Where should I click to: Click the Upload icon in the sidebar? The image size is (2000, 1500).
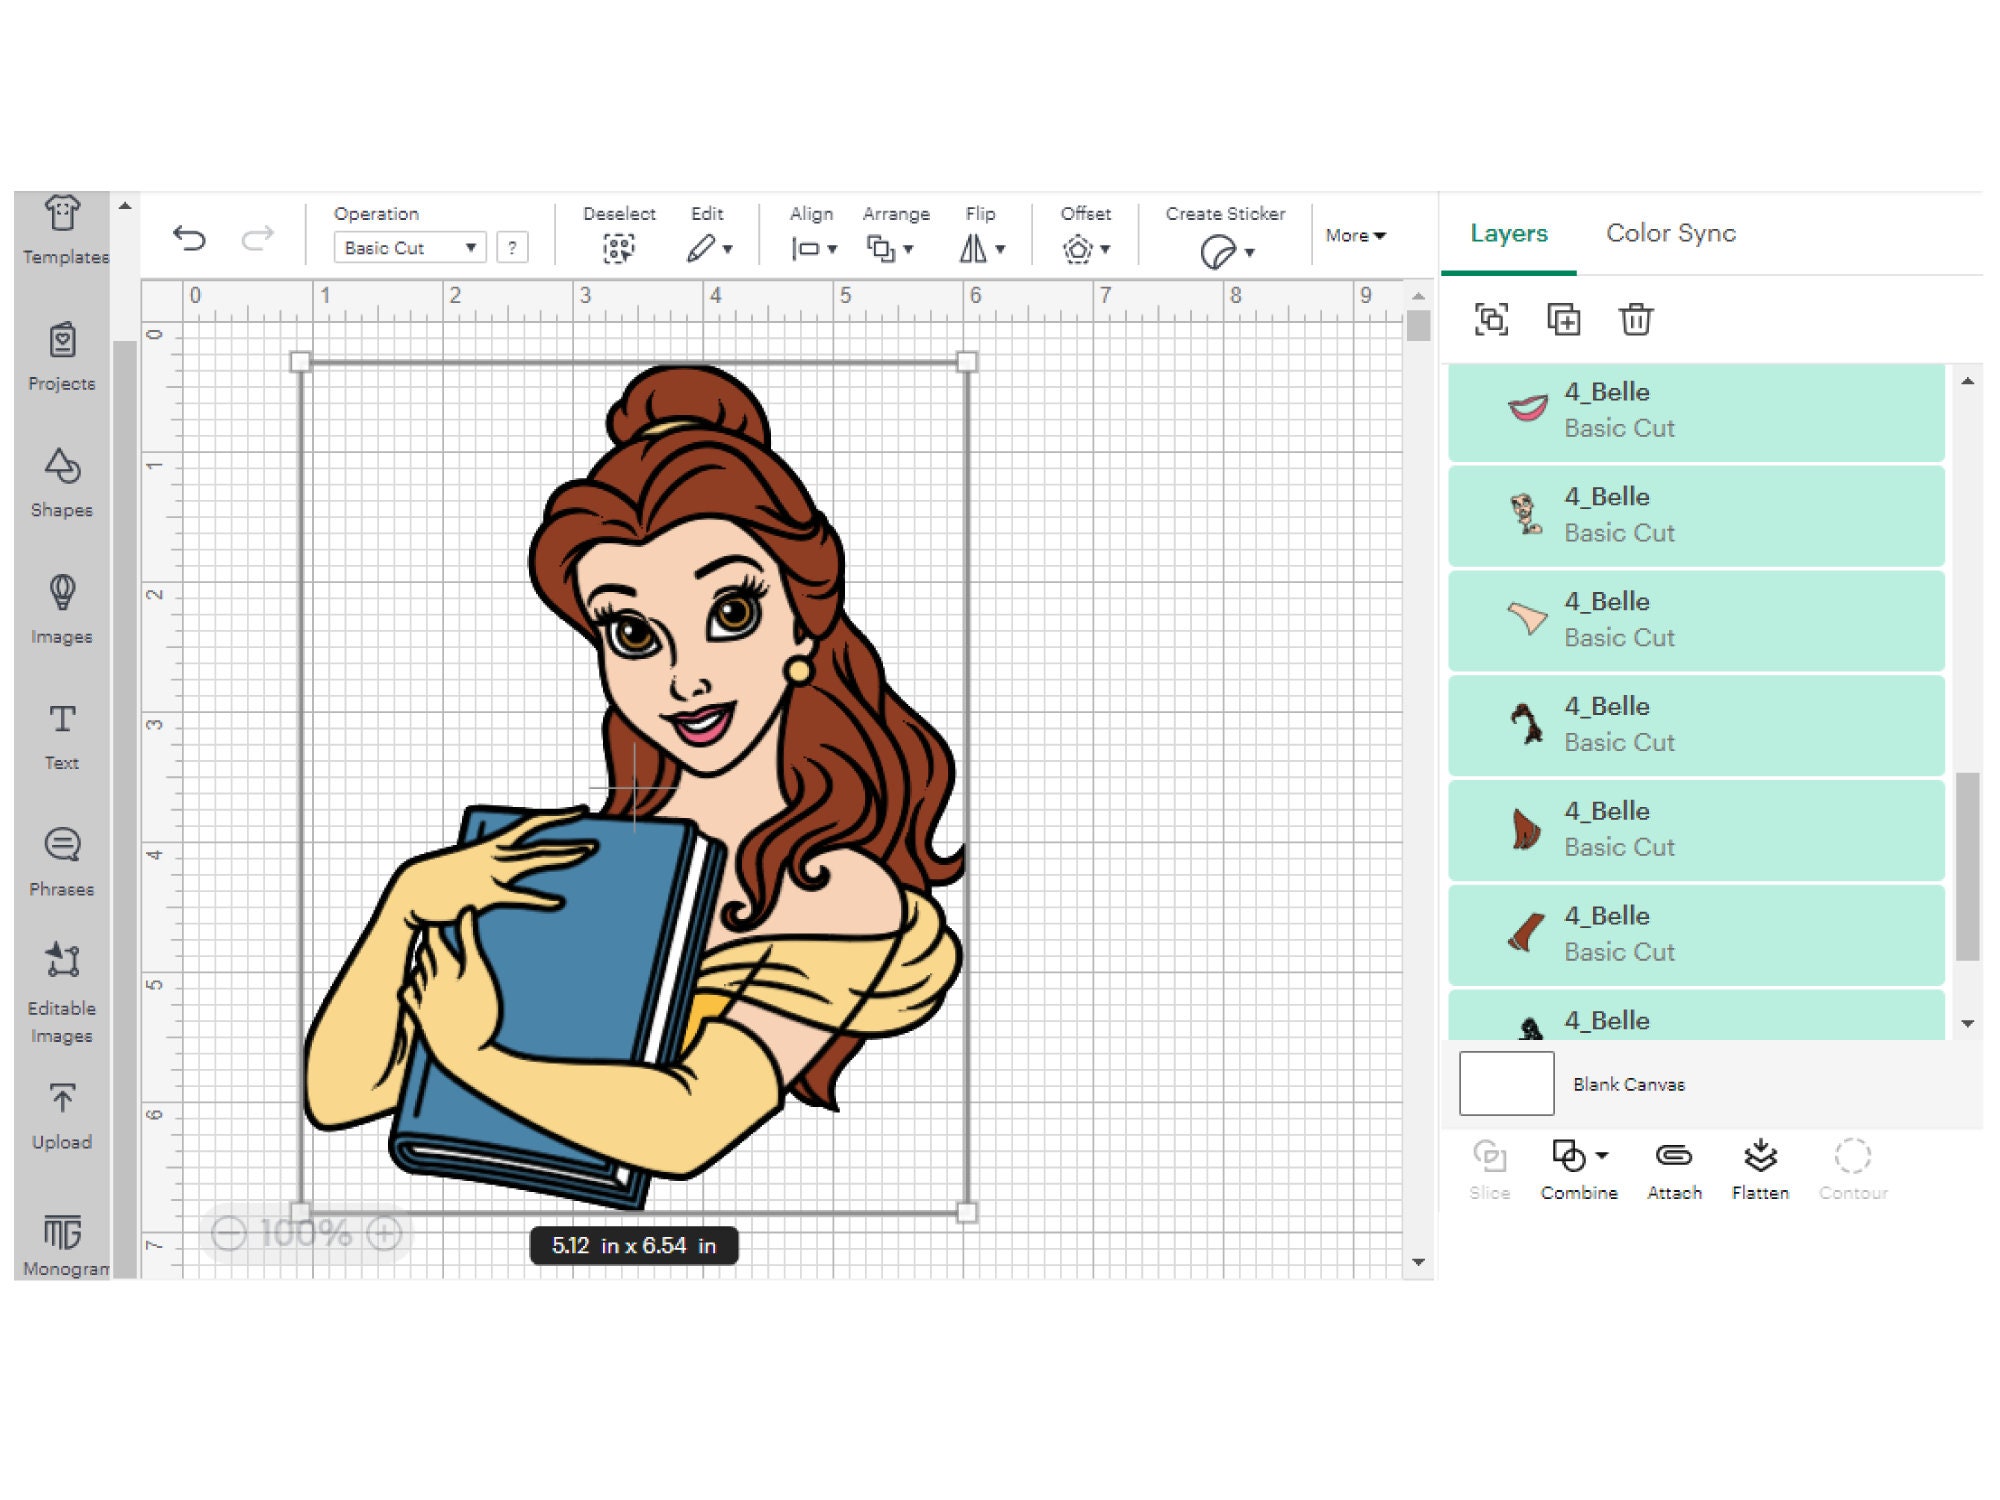(x=62, y=1101)
